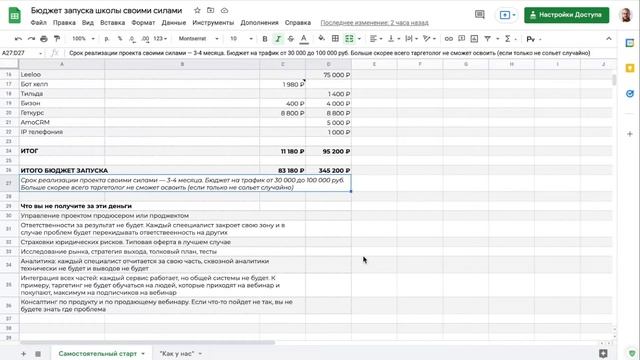Image resolution: width=640 pixels, height=360 pixels.
Task: Open horizontal align dropdown
Action: point(376,39)
